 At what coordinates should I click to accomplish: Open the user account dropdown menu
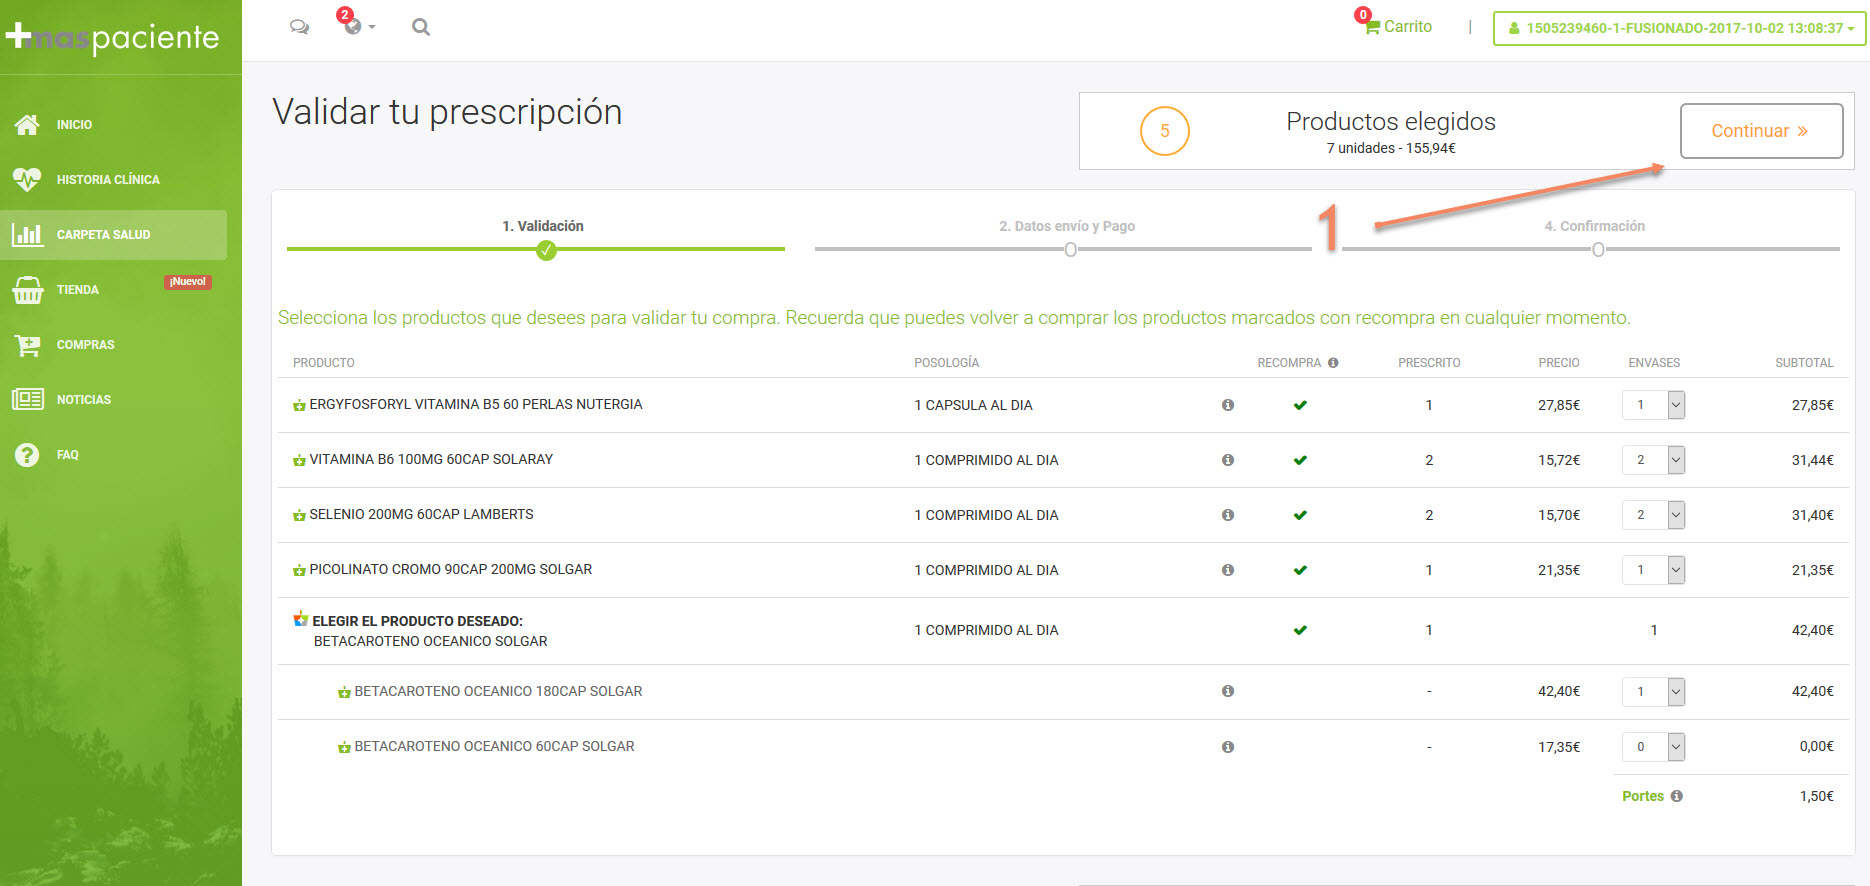[1680, 28]
